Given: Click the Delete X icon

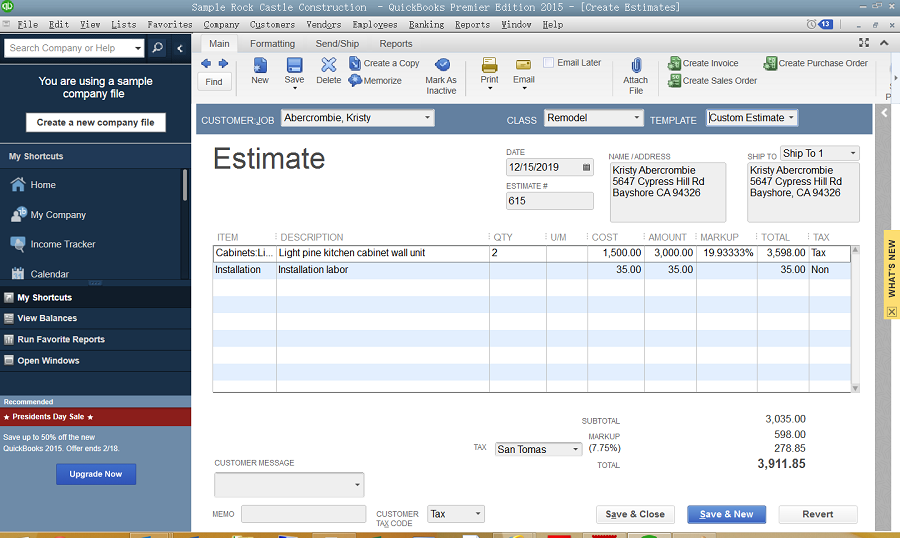Looking at the screenshot, I should coord(328,65).
